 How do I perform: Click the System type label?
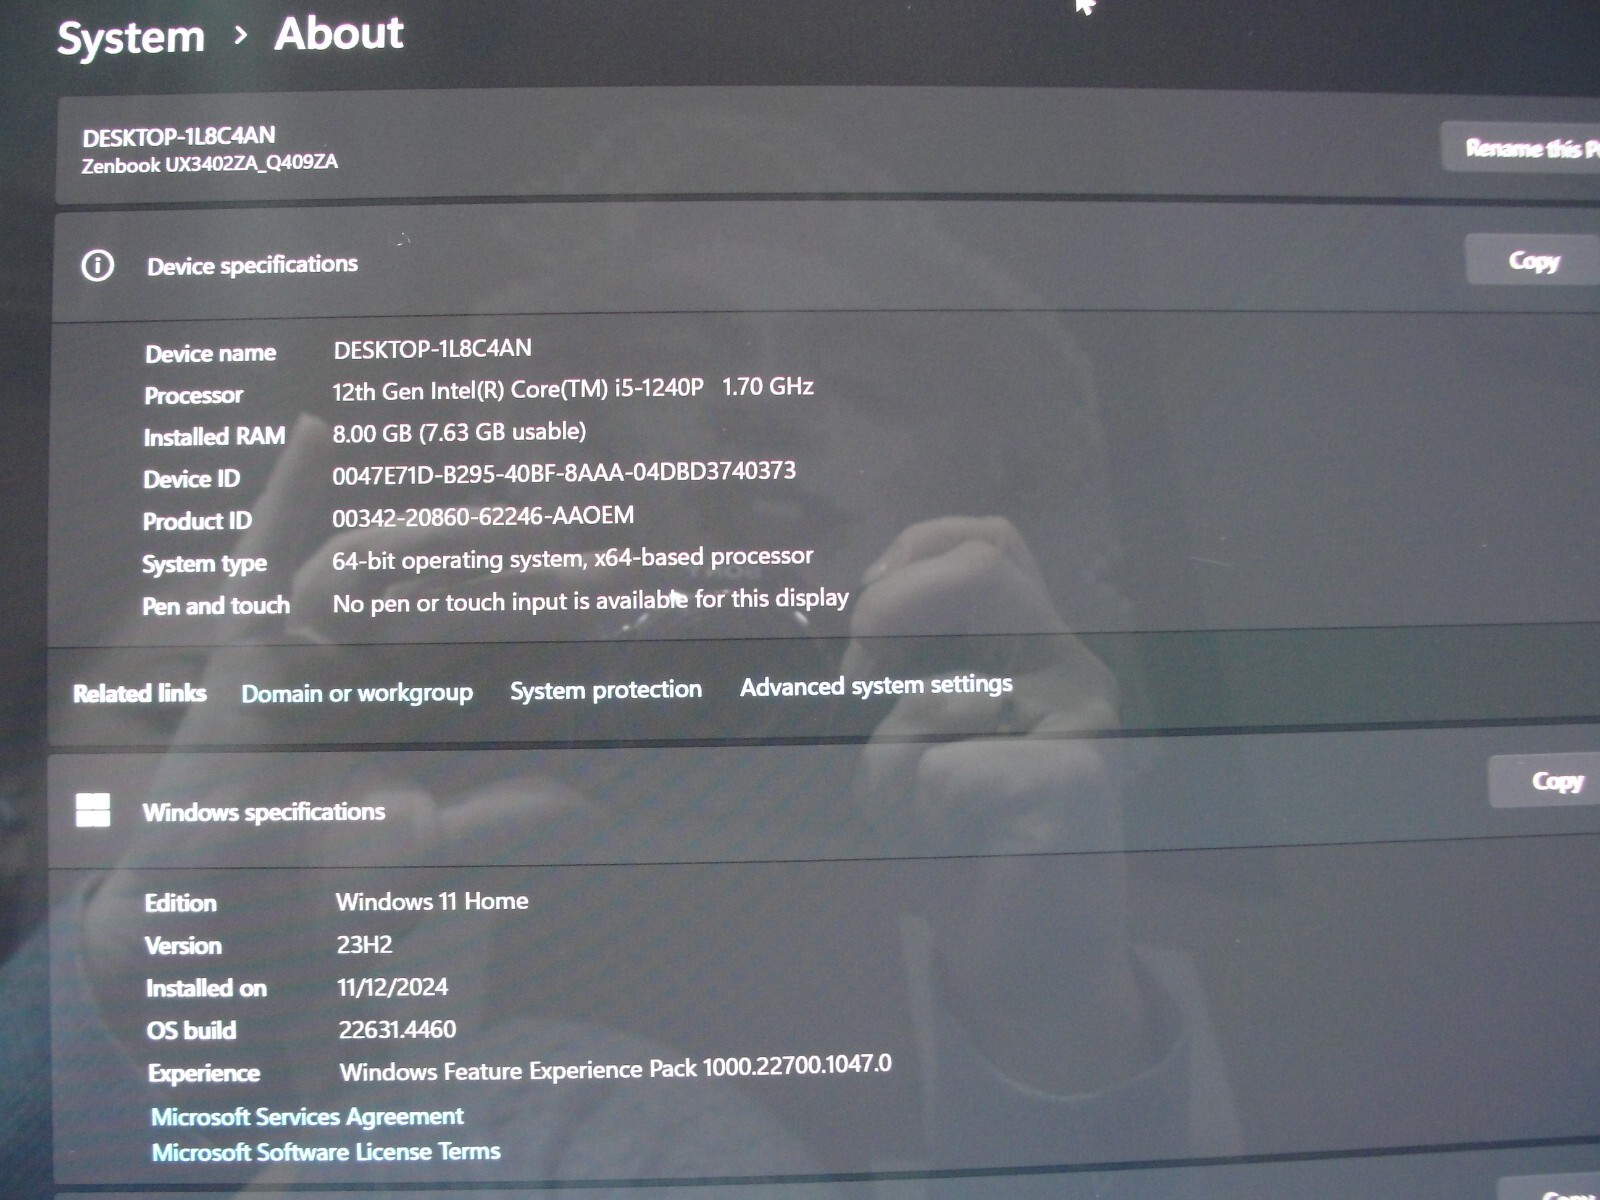[x=204, y=564]
